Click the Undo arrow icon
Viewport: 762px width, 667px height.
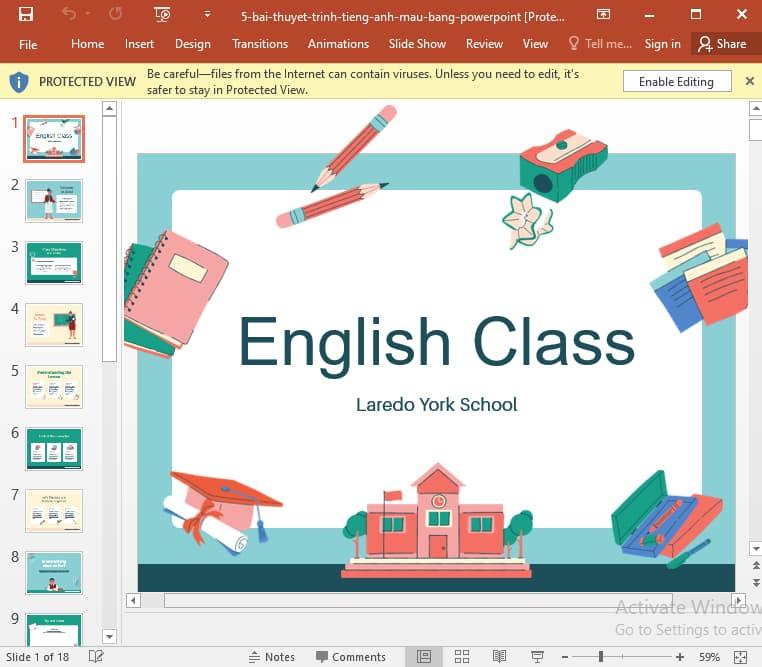coord(69,14)
